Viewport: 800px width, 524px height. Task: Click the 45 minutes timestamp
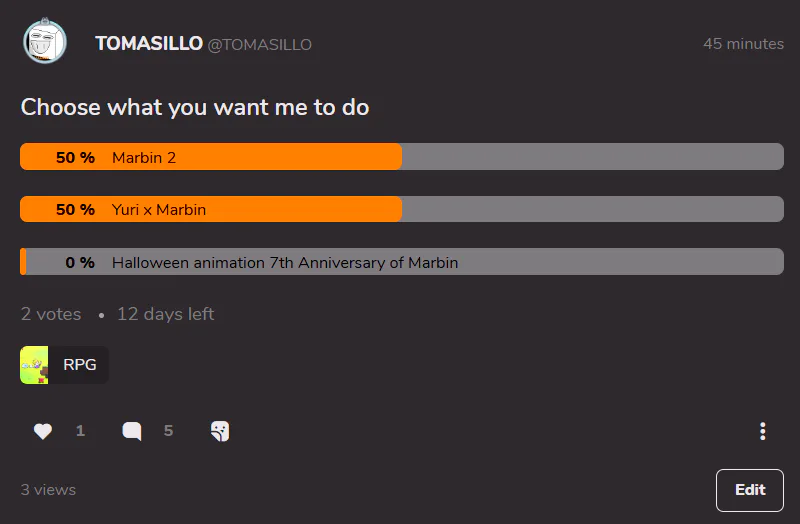[743, 44]
